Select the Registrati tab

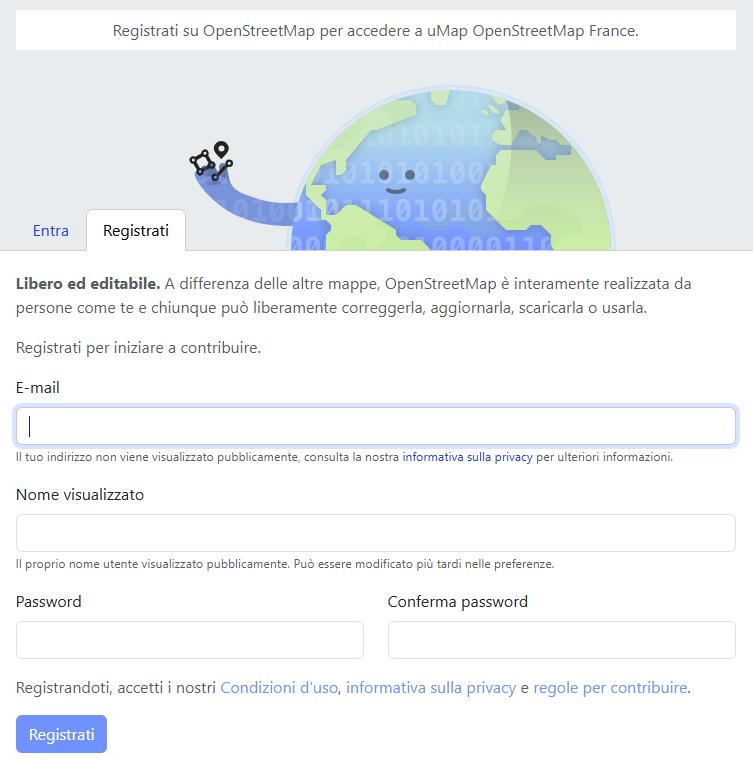[136, 231]
